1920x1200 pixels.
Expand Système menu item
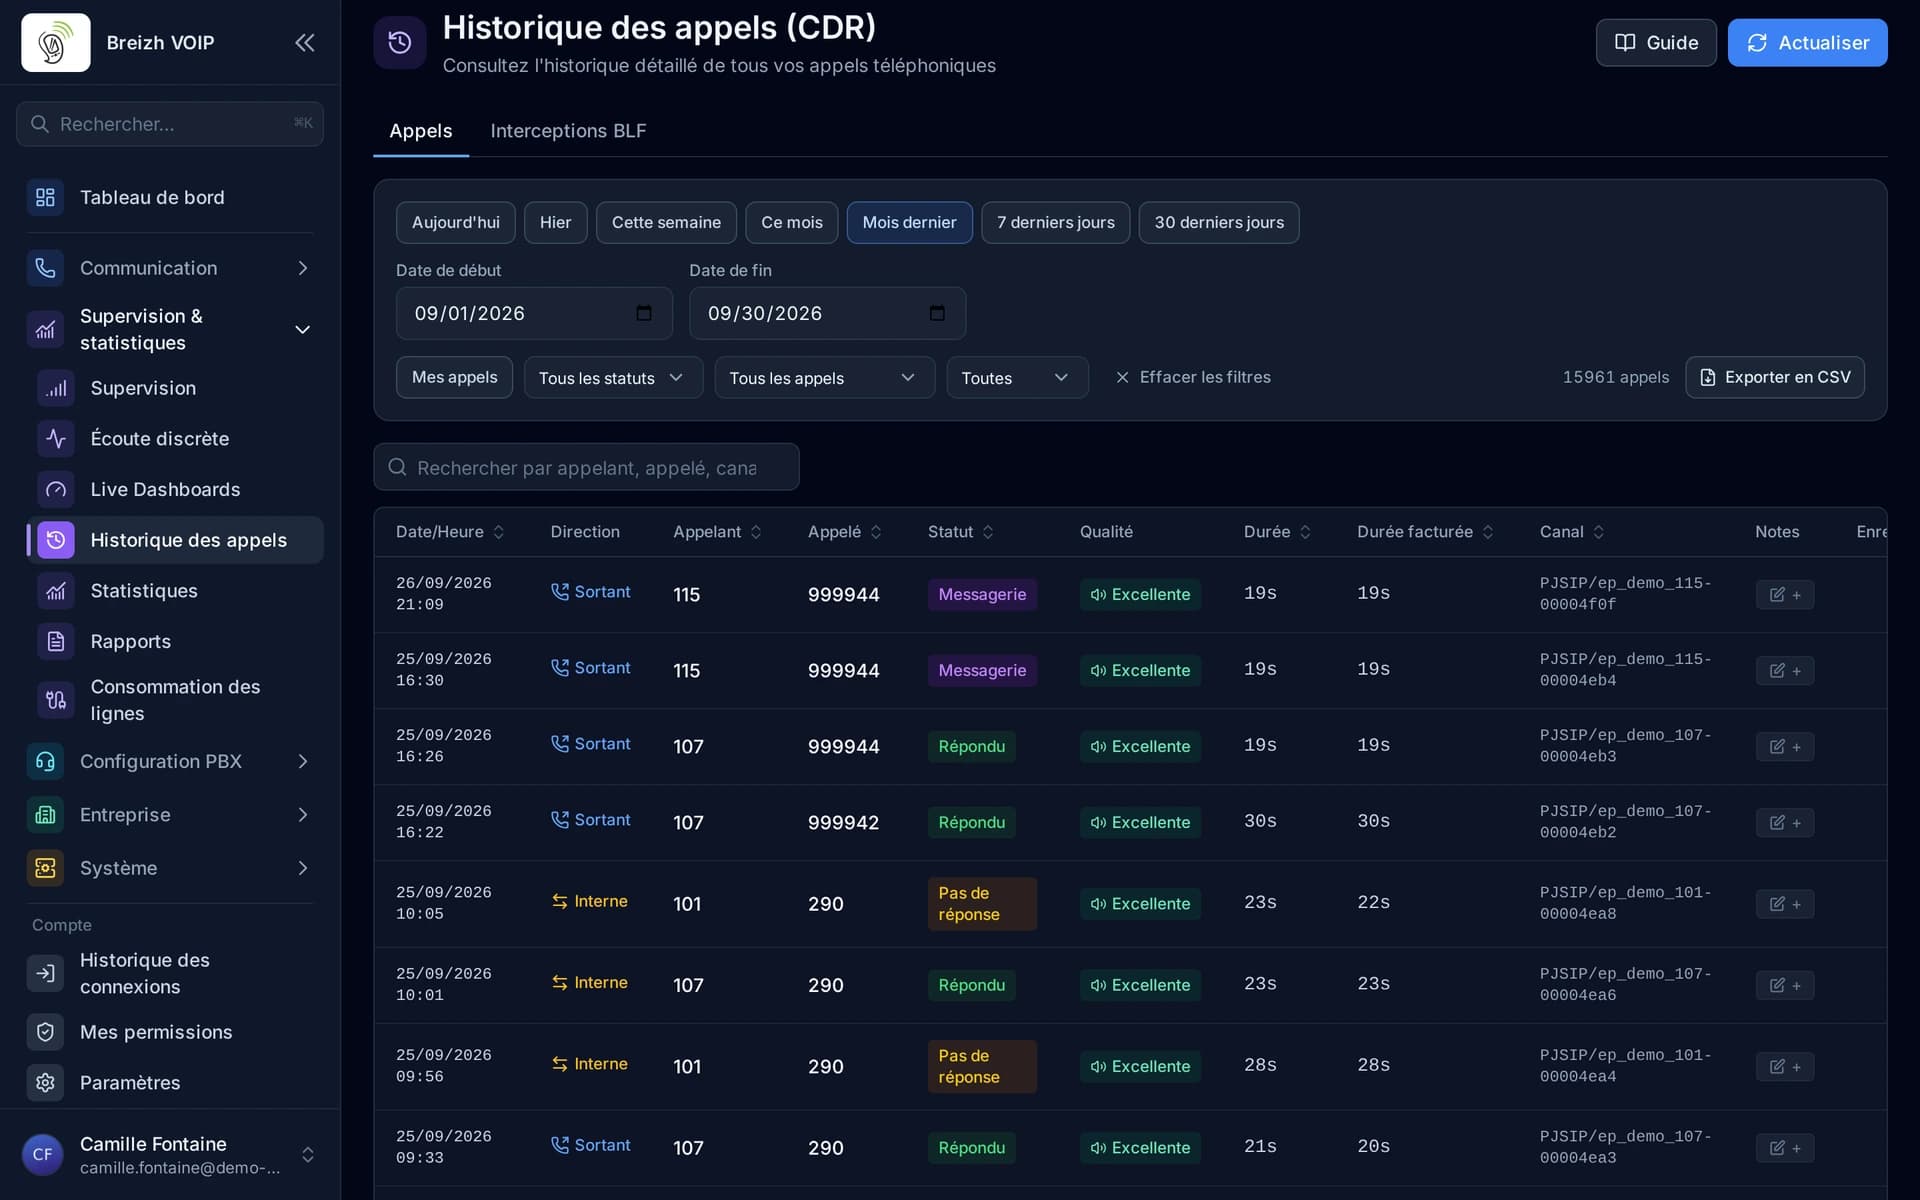(x=170, y=868)
